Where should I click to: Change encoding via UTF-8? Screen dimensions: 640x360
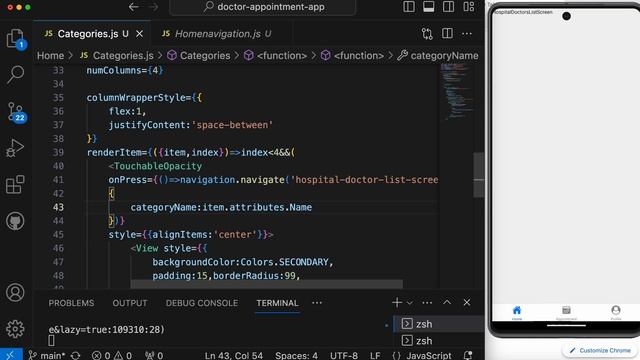pyautogui.click(x=344, y=355)
